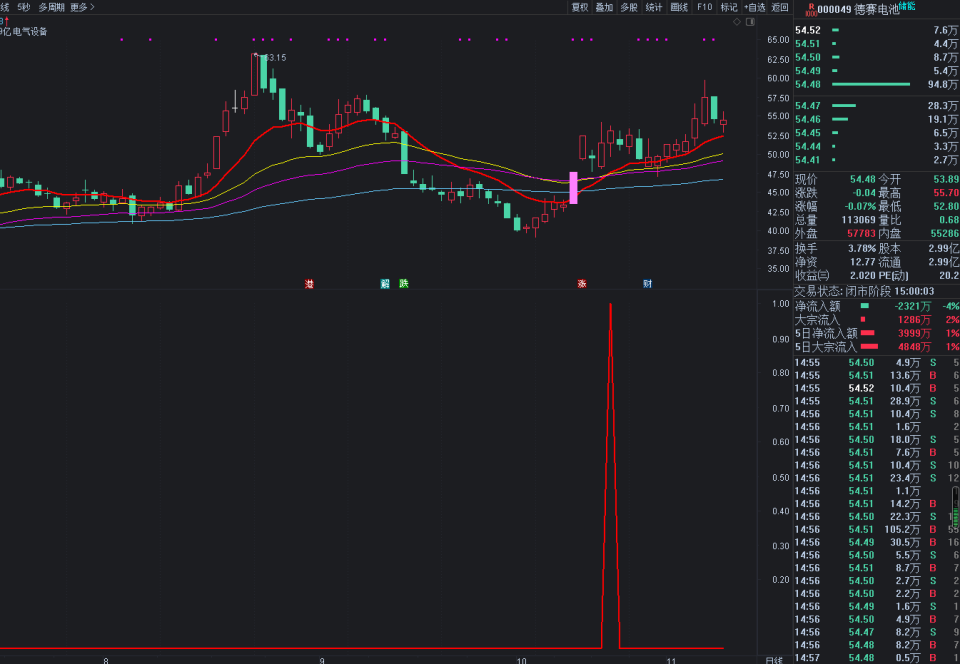Click the 总量 113069 value
This screenshot has width=960, height=664.
[858, 220]
